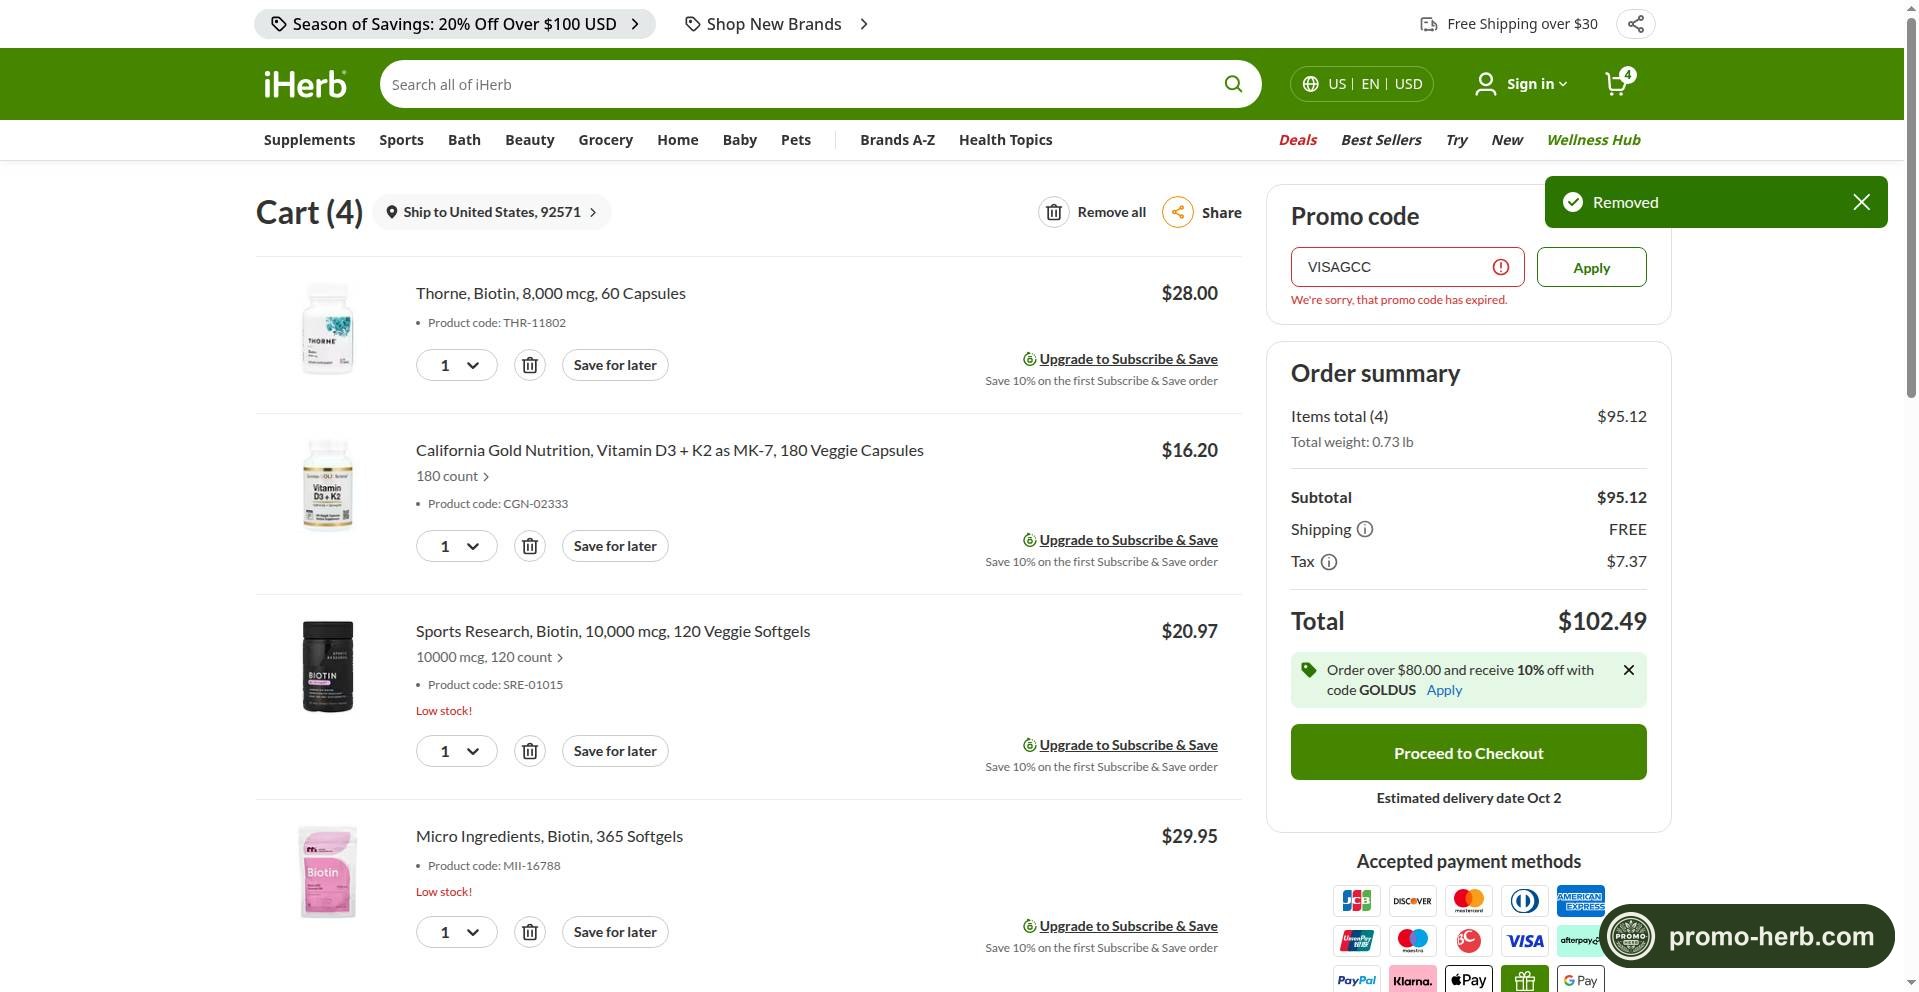Click the Tax info icon
Image resolution: width=1919 pixels, height=992 pixels.
tap(1329, 562)
